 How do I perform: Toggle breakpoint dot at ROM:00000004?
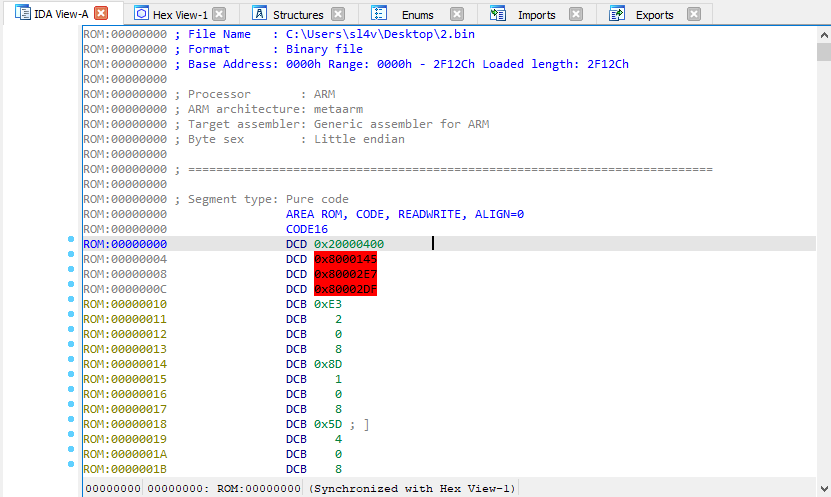(71, 254)
